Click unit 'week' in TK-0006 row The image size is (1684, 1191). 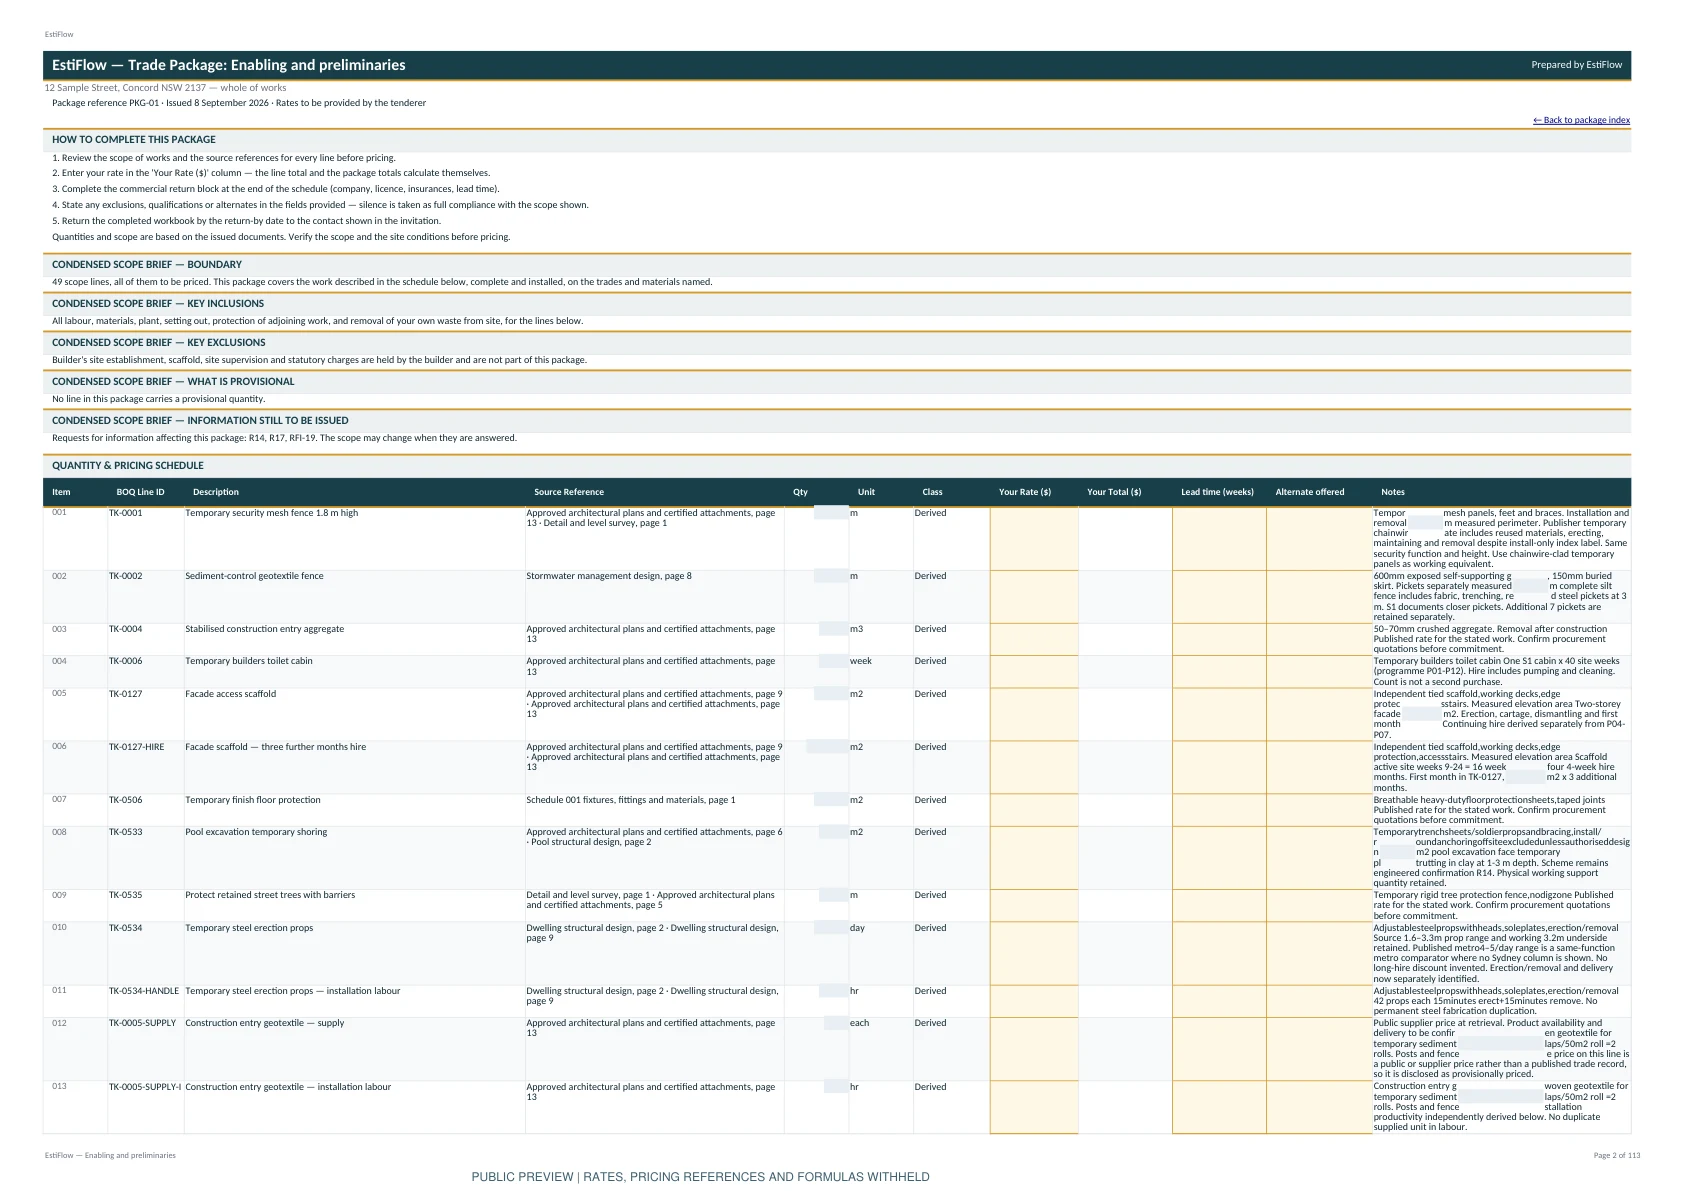point(861,661)
